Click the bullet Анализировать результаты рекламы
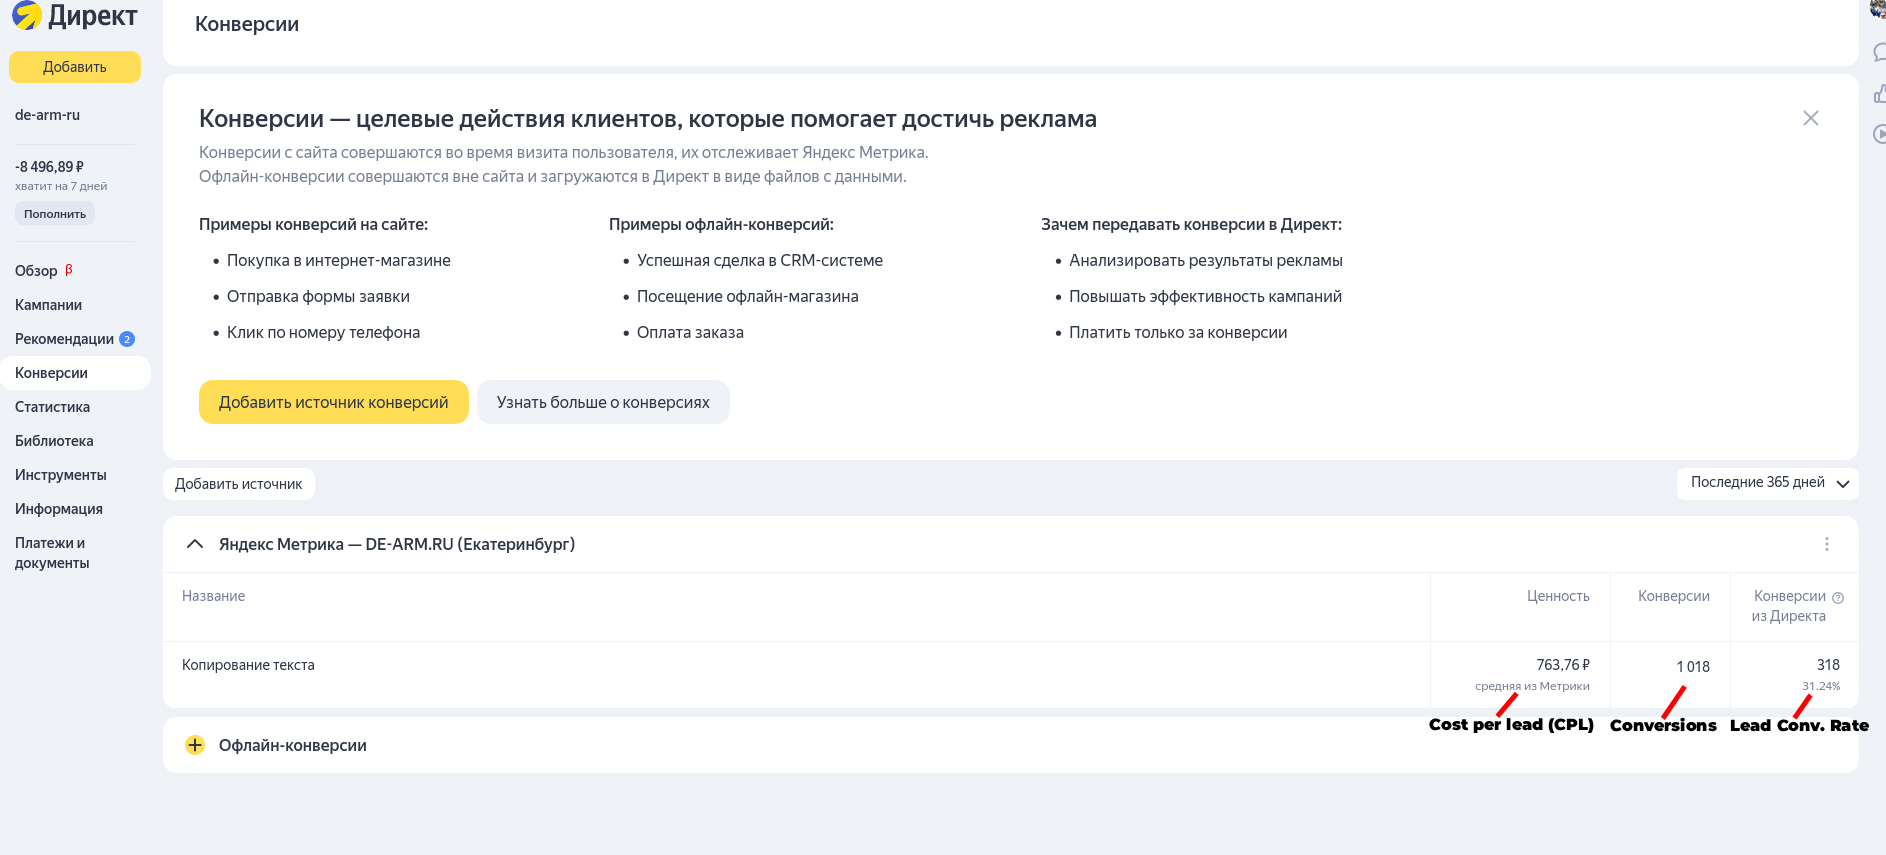1886x855 pixels. pos(1206,261)
